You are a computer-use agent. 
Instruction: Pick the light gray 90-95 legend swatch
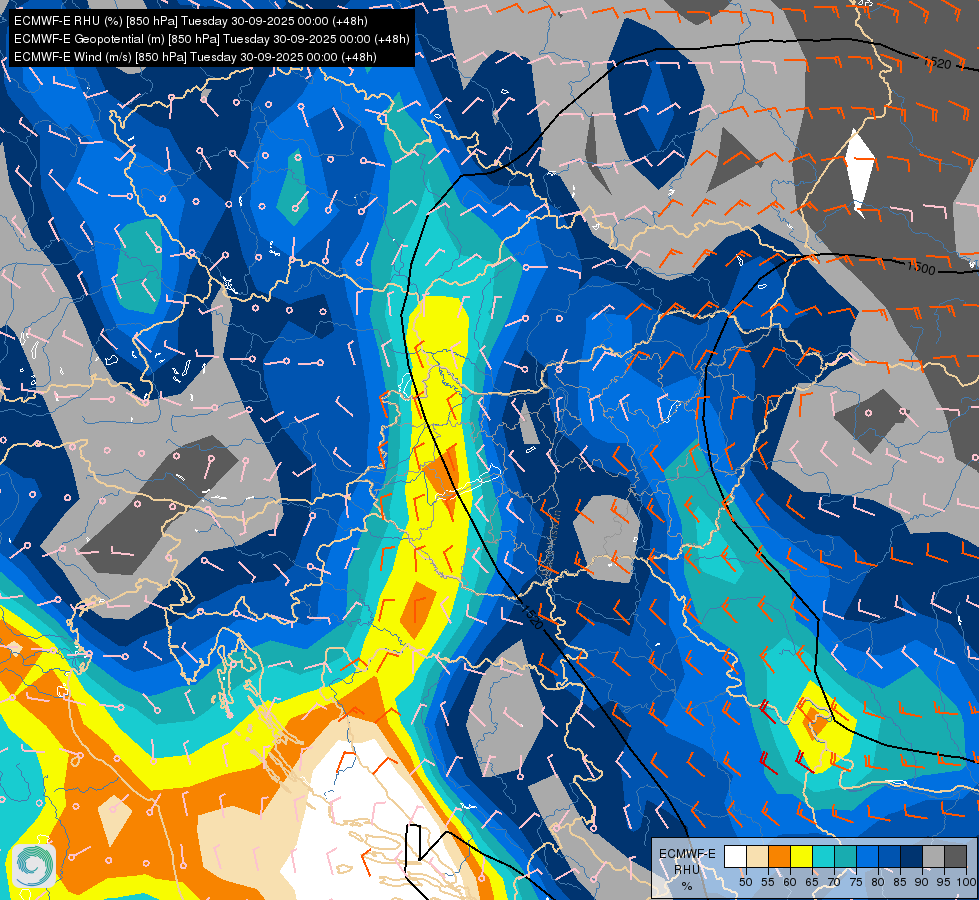tap(933, 856)
